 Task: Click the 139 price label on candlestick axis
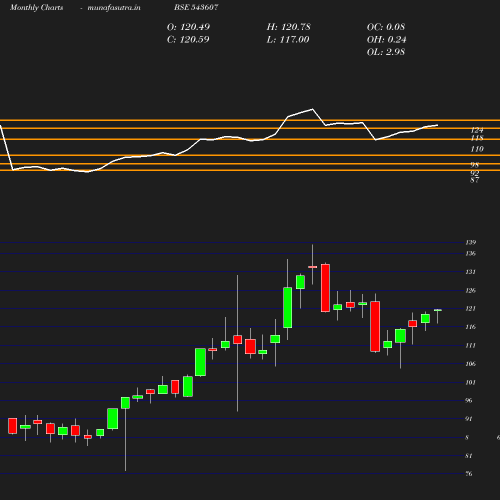pyautogui.click(x=471, y=242)
